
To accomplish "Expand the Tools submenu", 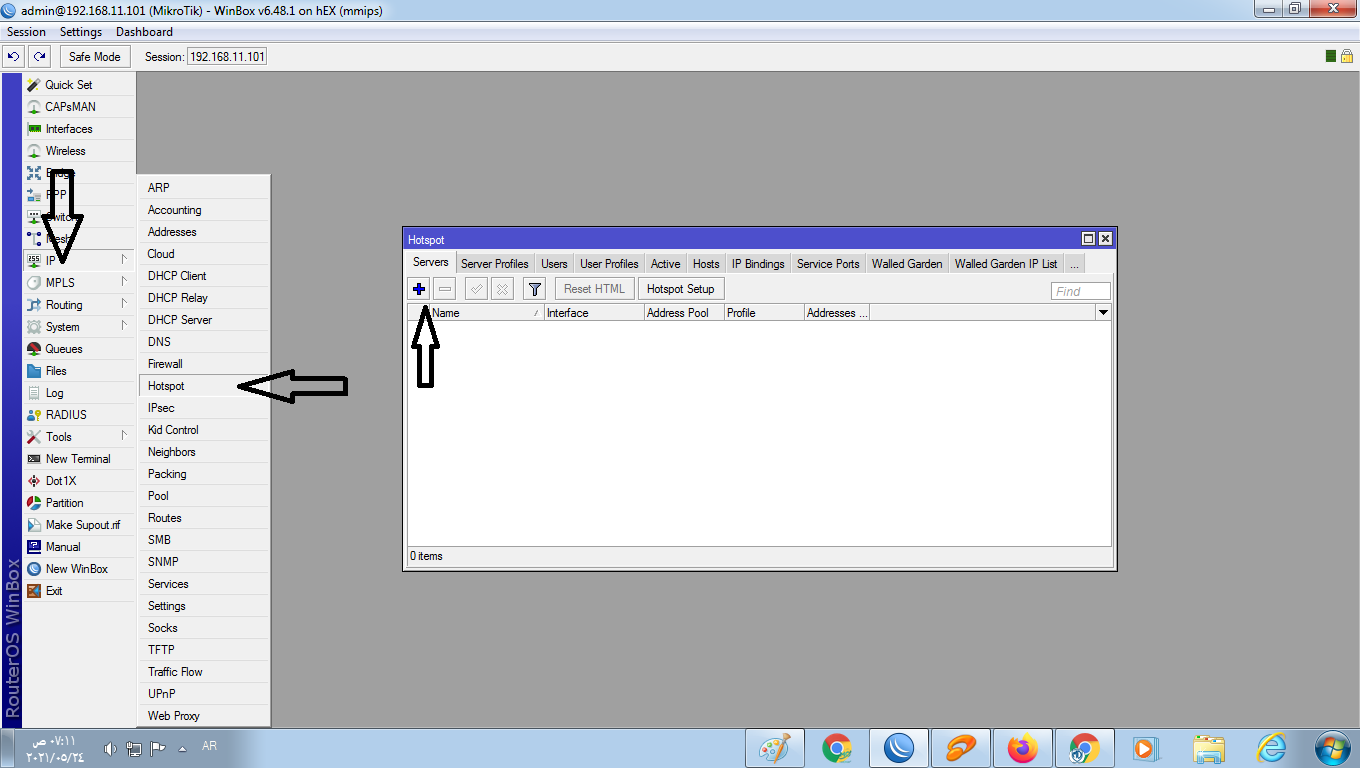I will click(79, 437).
